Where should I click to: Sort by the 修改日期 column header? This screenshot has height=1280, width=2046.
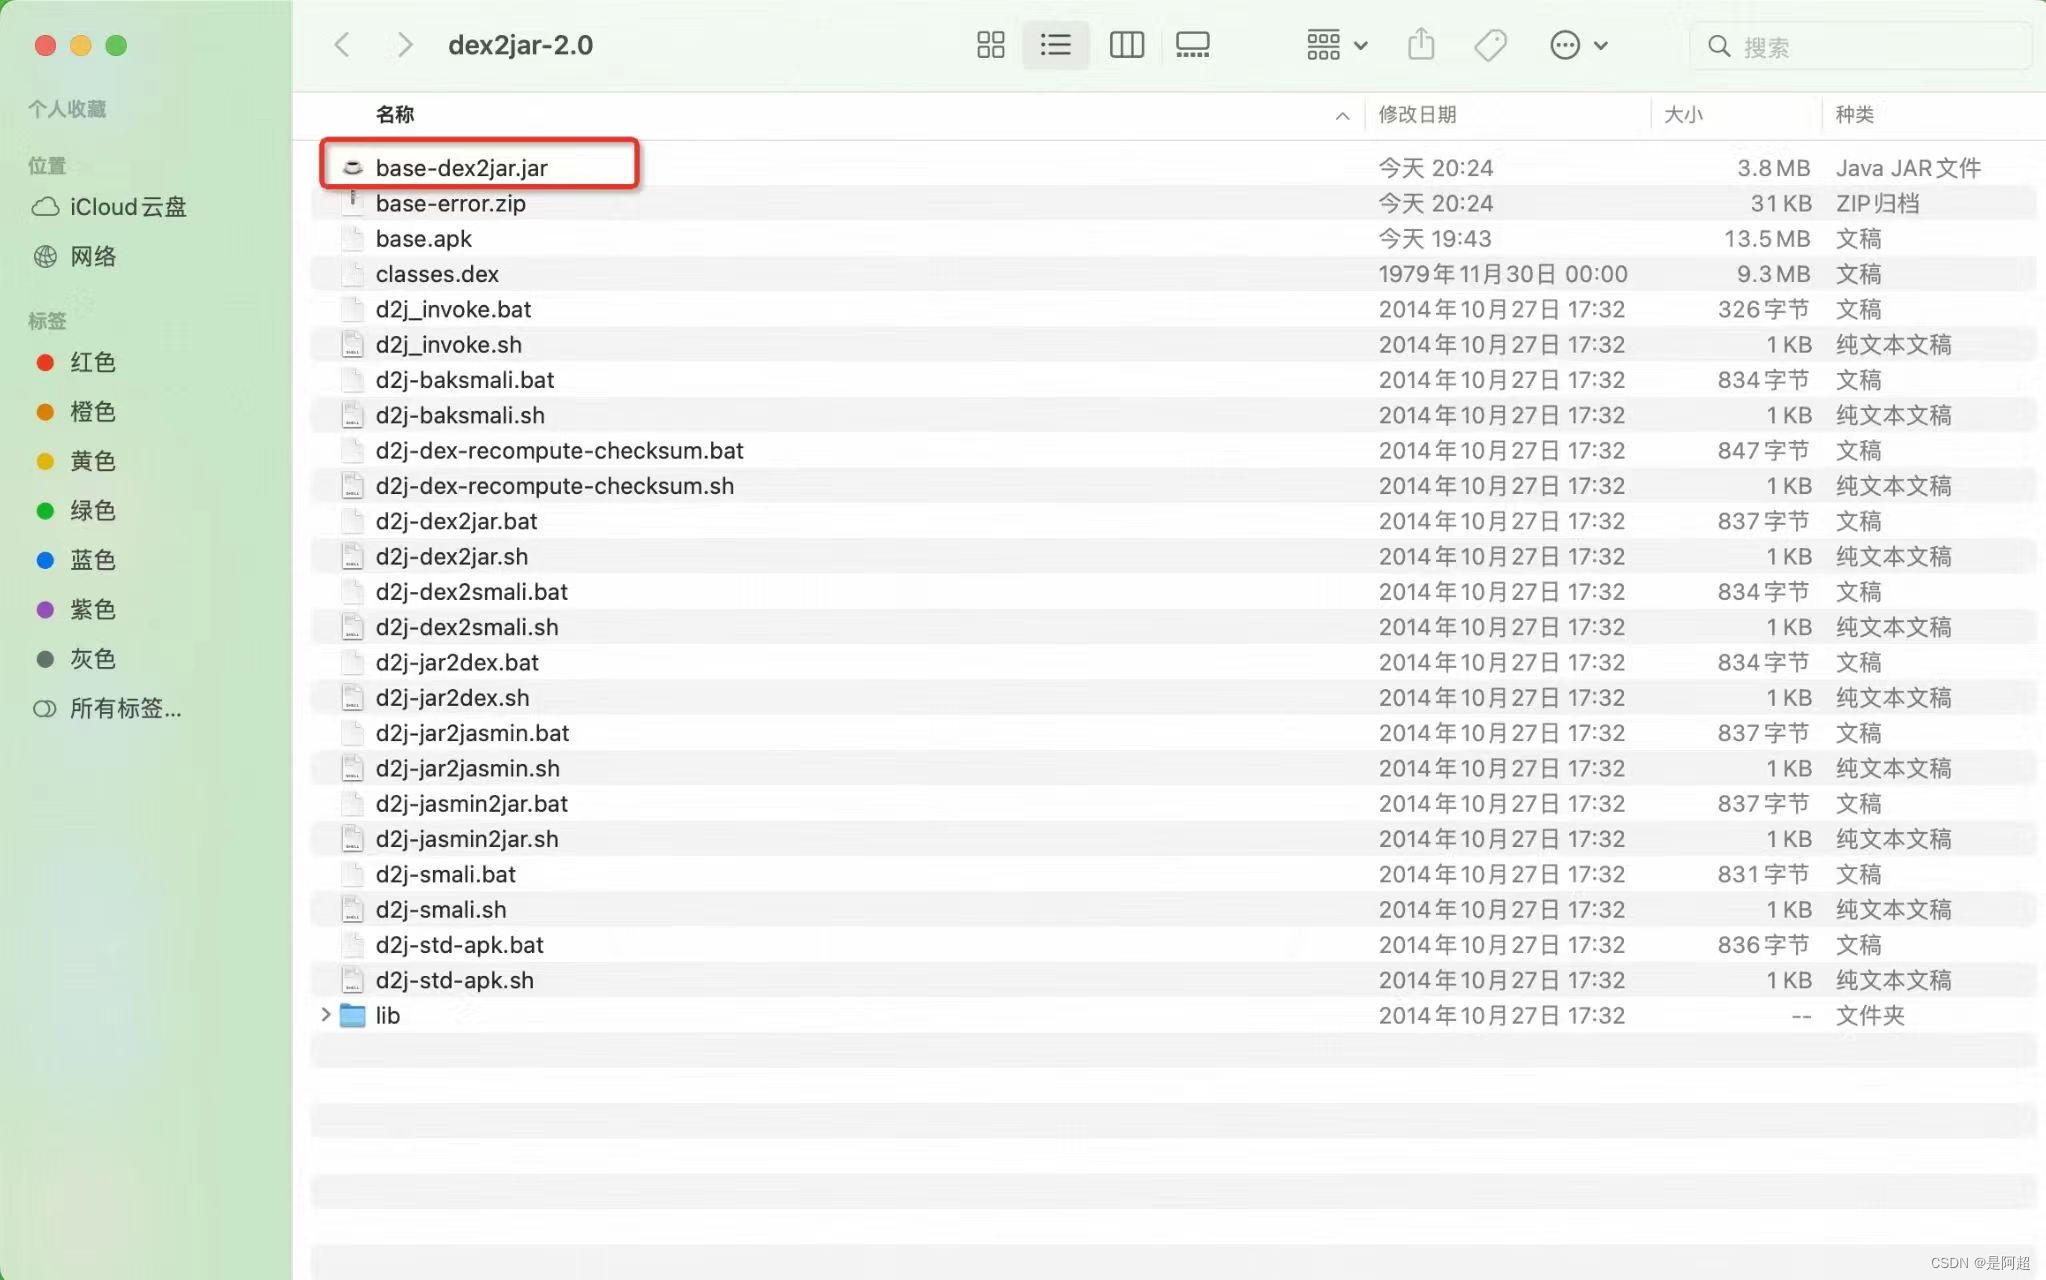pyautogui.click(x=1417, y=115)
